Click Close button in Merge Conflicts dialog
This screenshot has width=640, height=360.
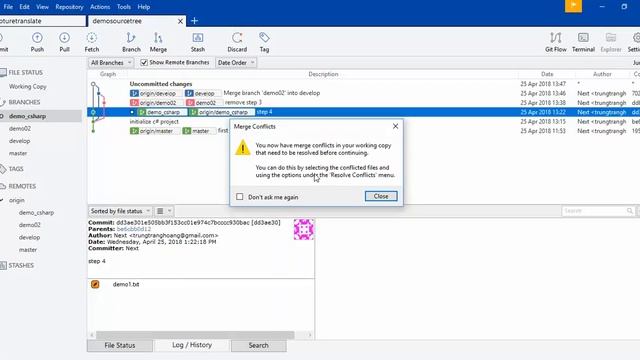(381, 196)
